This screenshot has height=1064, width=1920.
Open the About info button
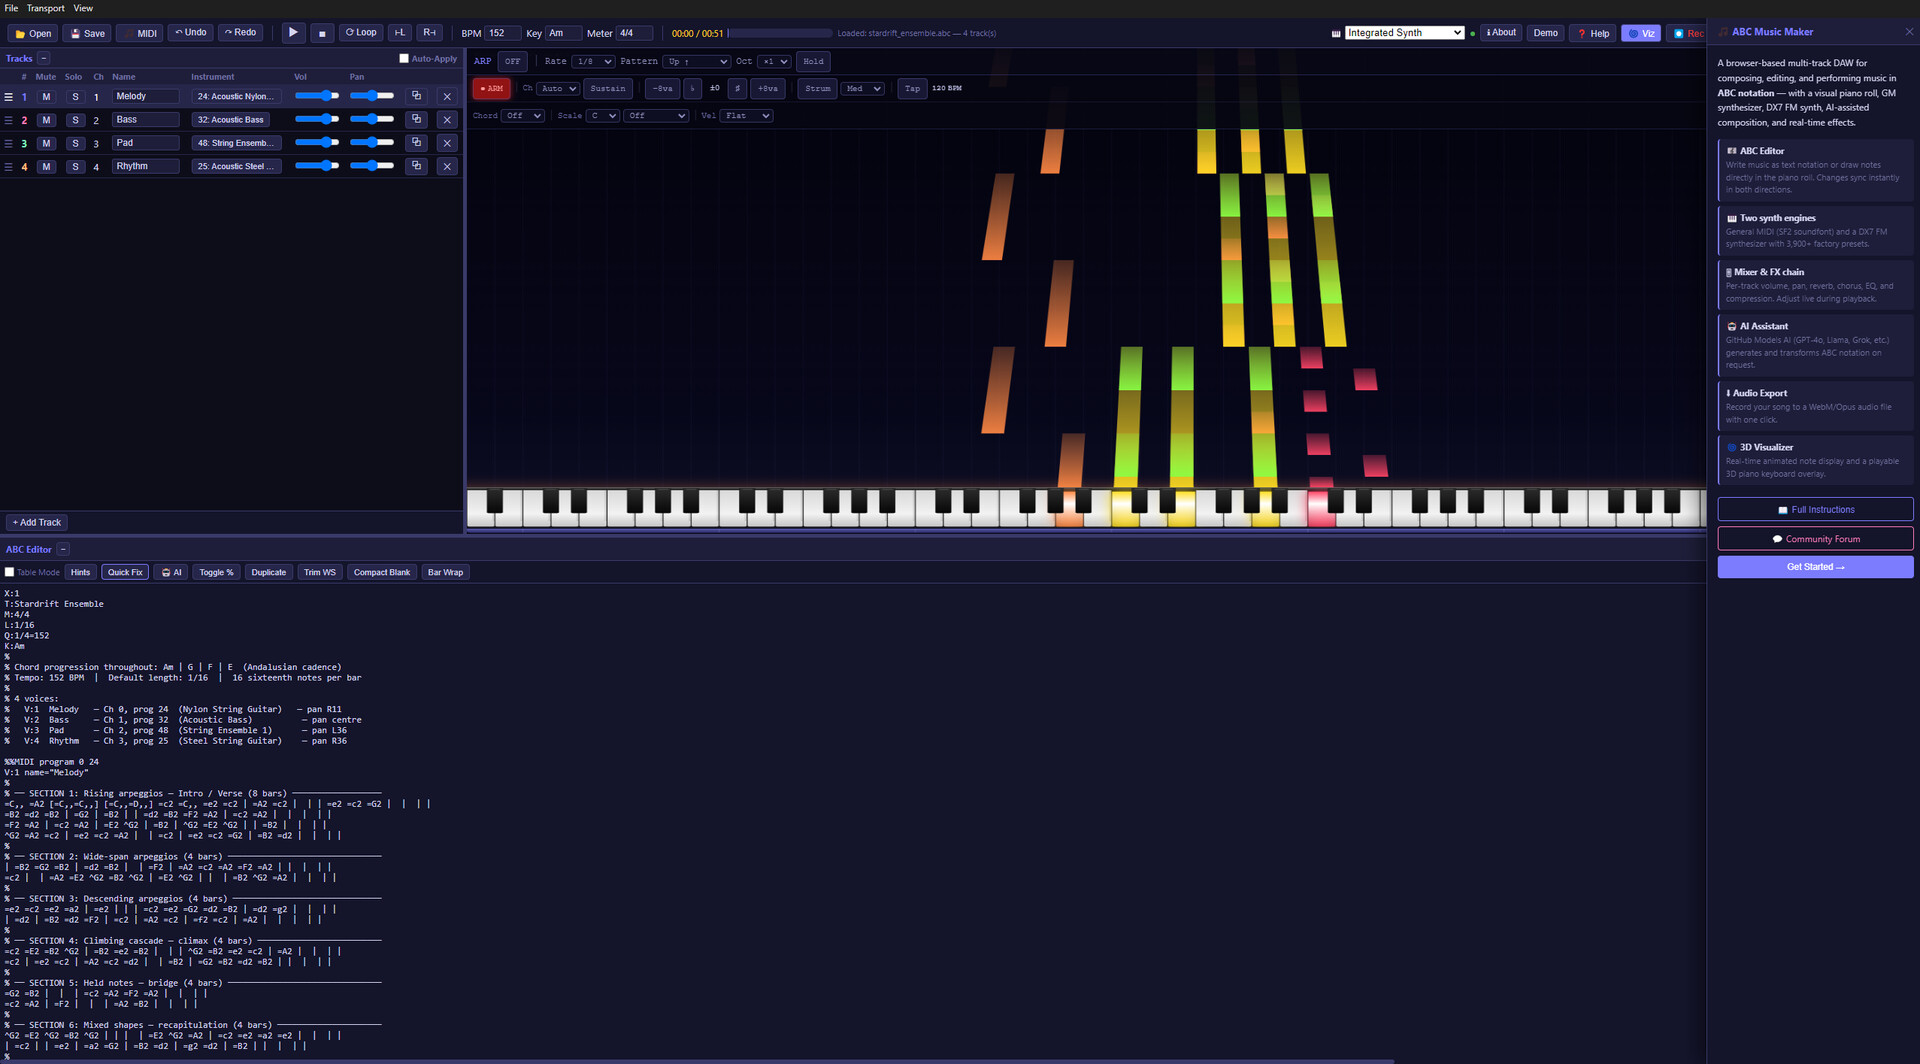[1501, 33]
